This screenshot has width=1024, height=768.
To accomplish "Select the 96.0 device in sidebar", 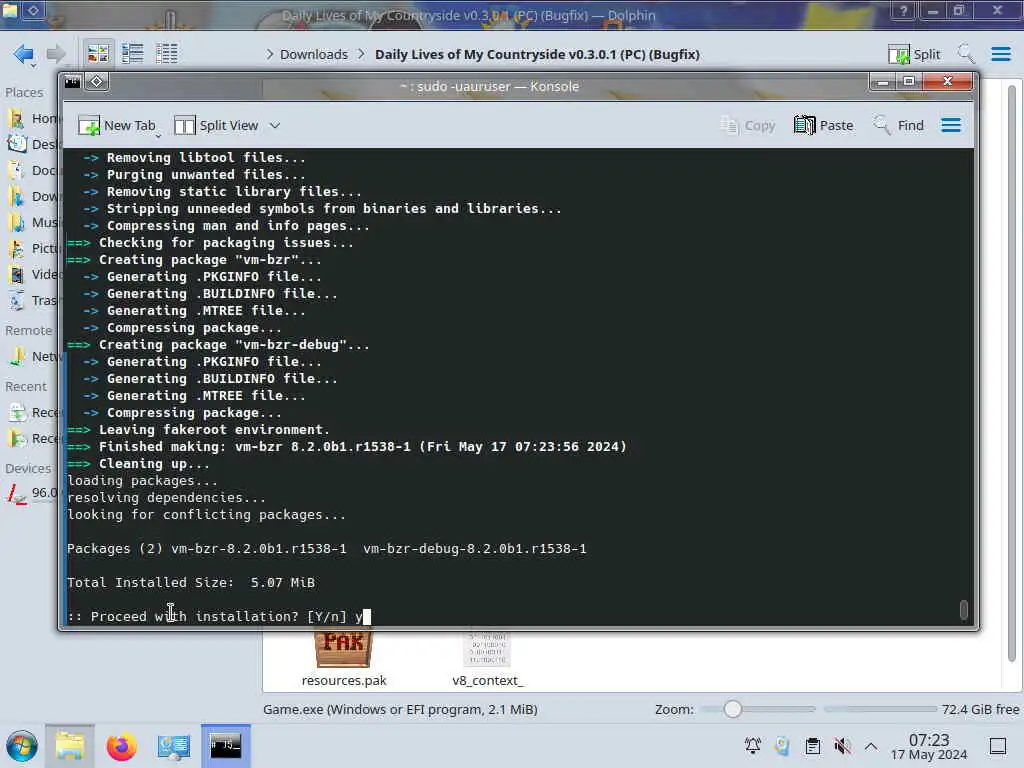I will [33, 493].
